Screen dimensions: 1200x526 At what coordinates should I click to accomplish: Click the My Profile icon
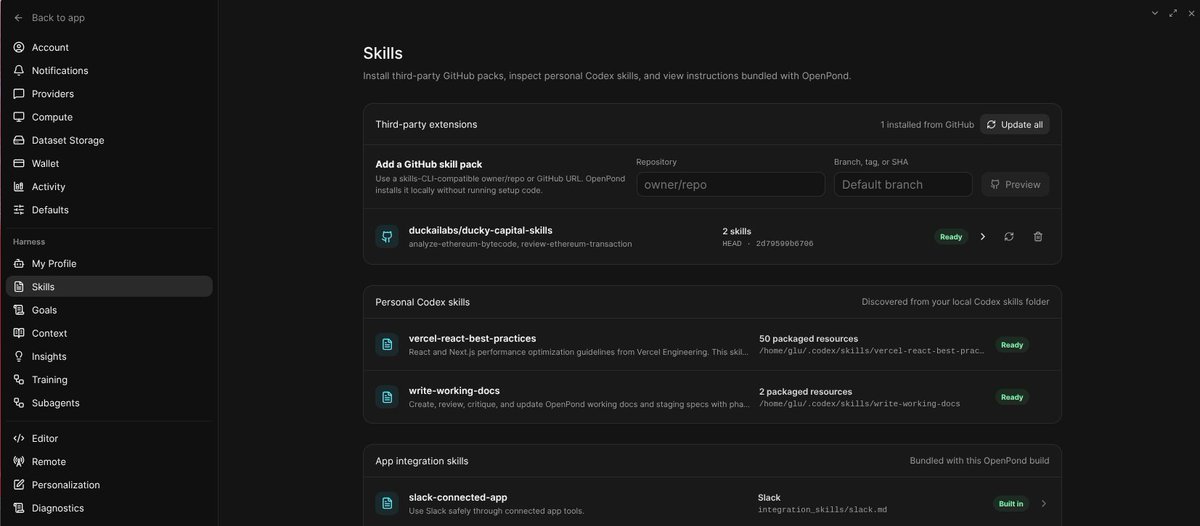tap(19, 264)
